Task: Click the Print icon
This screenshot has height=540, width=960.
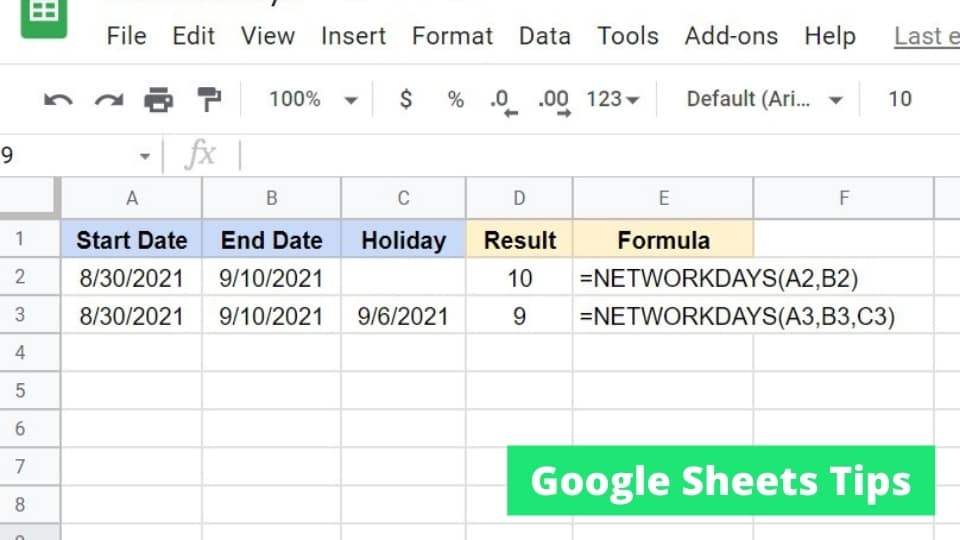Action: tap(159, 99)
